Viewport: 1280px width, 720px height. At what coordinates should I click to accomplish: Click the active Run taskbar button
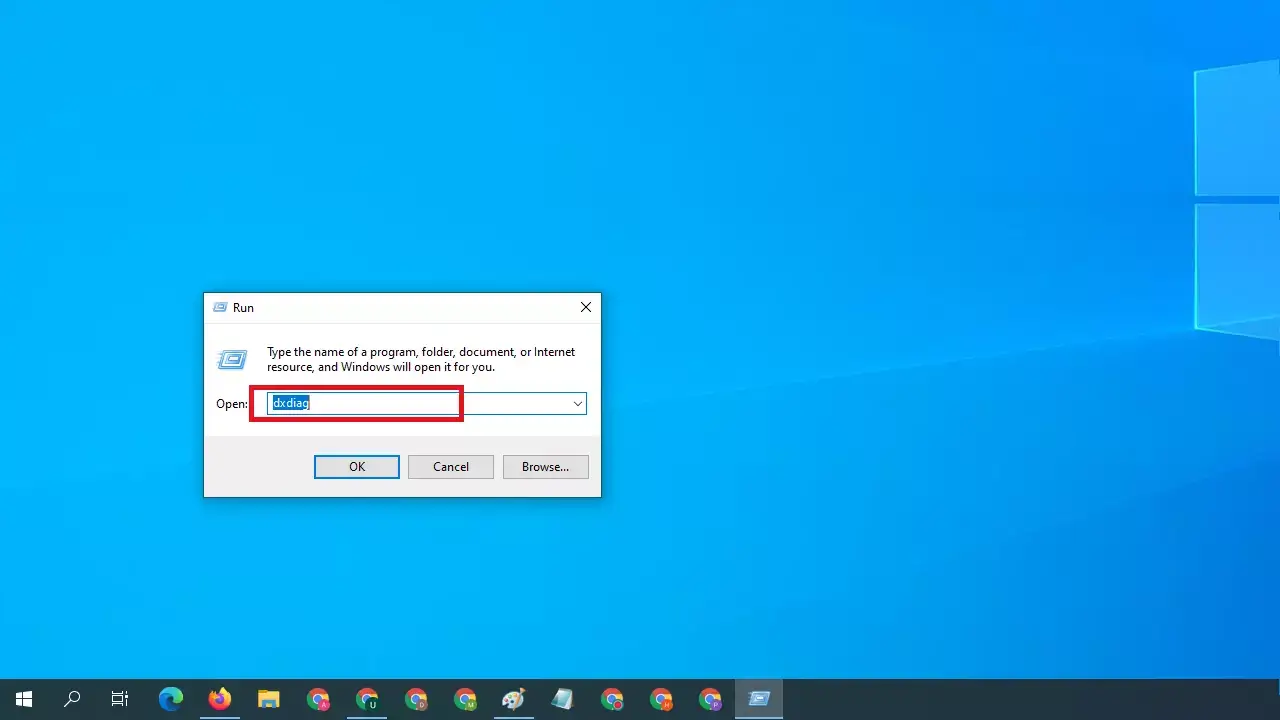759,699
